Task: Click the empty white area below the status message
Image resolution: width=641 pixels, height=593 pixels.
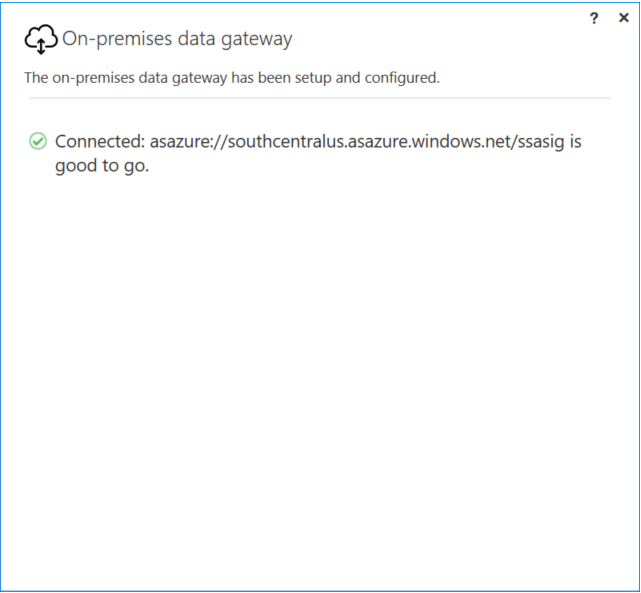Action: (x=320, y=380)
